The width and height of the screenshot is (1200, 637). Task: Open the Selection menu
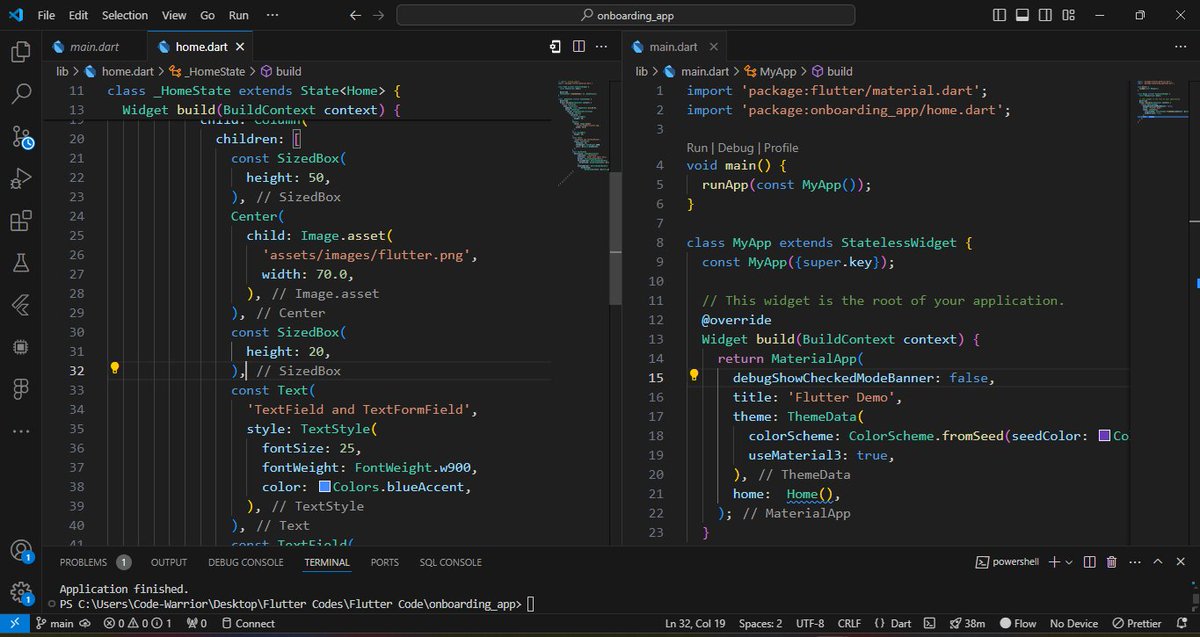click(124, 15)
